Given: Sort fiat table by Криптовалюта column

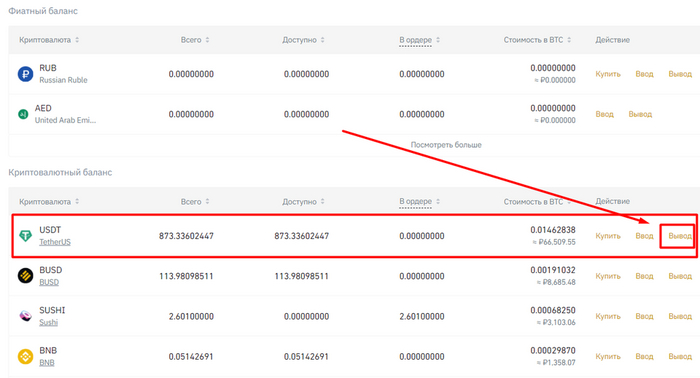Looking at the screenshot, I should tap(49, 40).
